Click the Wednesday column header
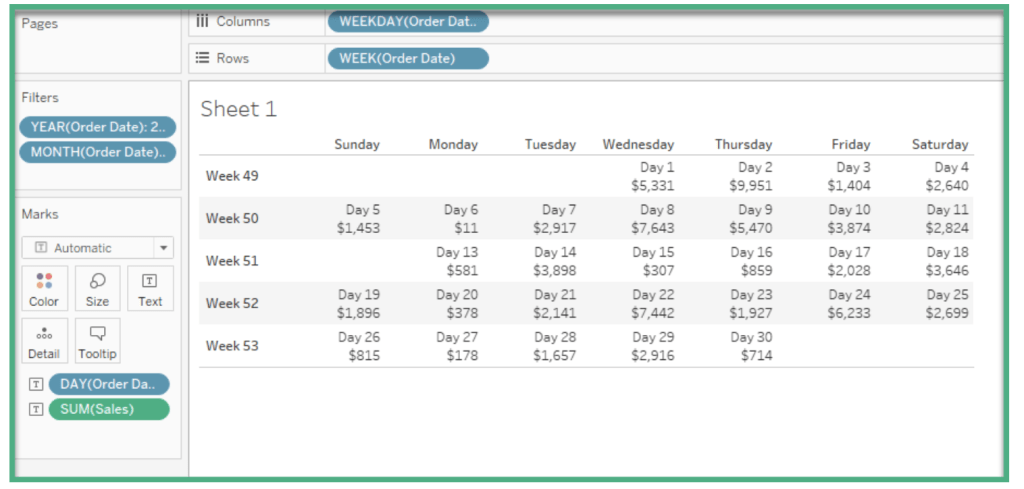1024x489 pixels. pos(638,144)
